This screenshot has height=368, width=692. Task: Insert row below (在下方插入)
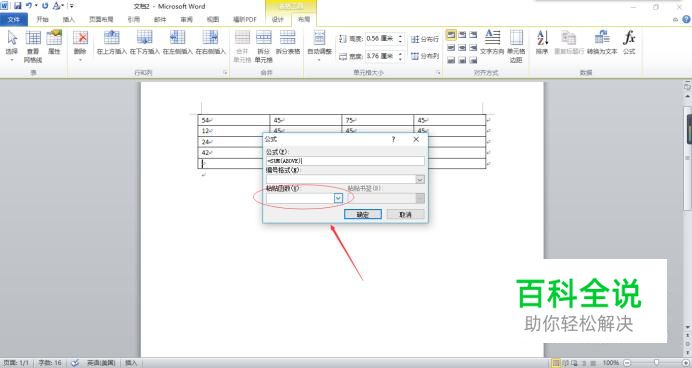[144, 42]
